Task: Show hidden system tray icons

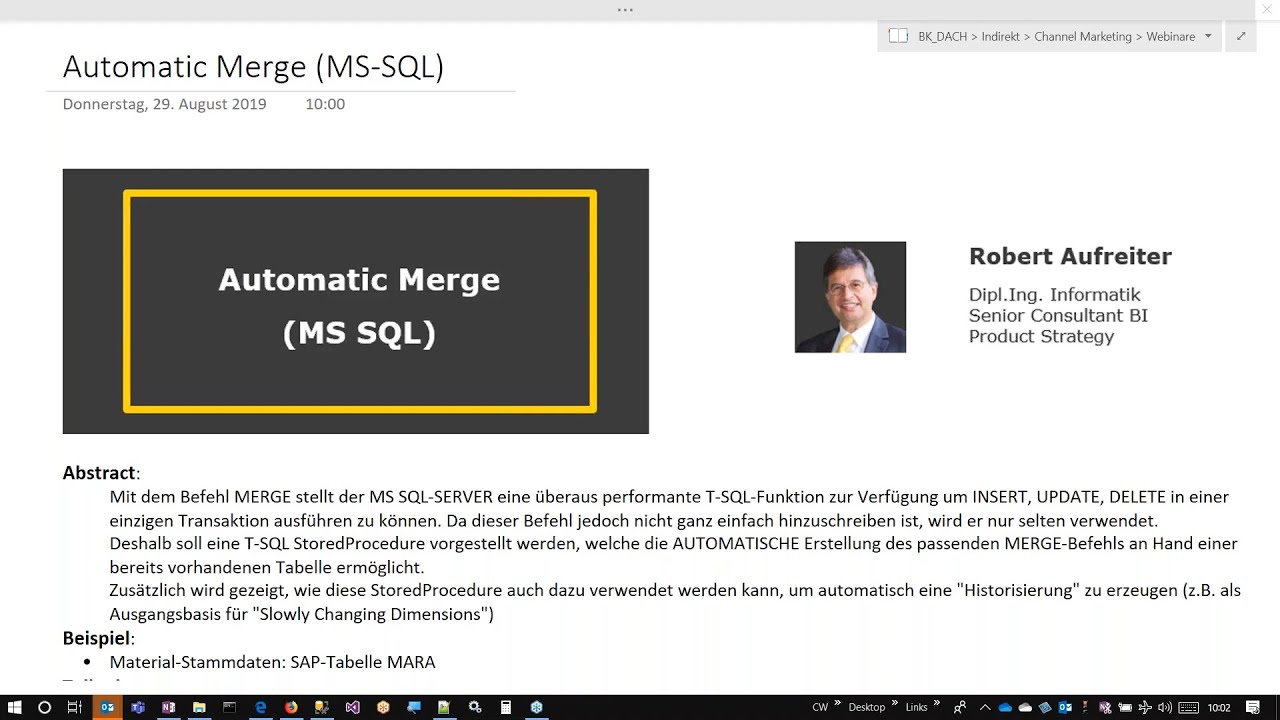Action: pyautogui.click(x=985, y=707)
